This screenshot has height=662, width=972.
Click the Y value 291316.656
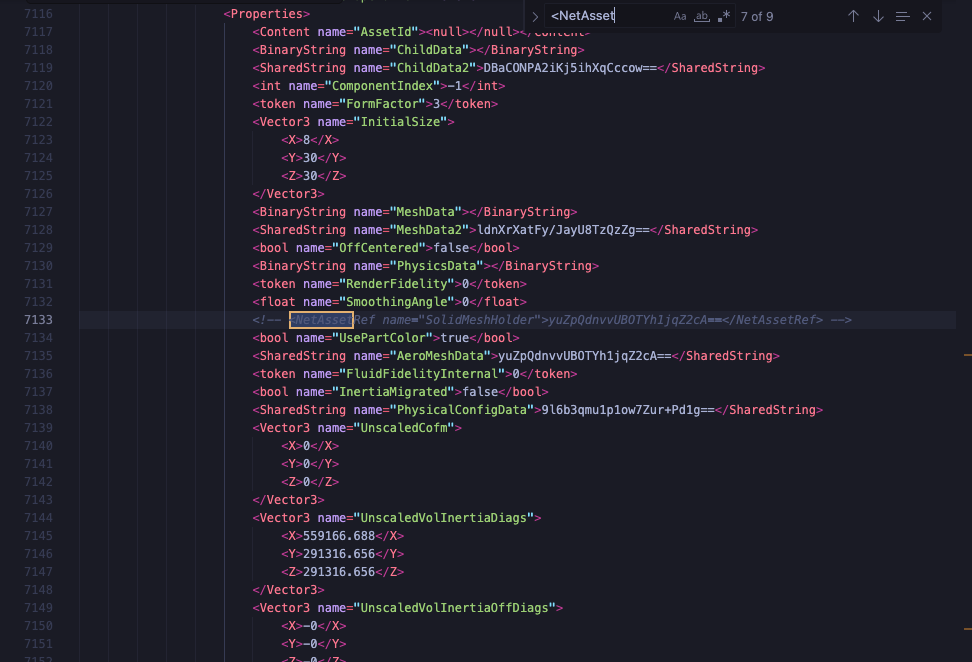[x=339, y=554]
